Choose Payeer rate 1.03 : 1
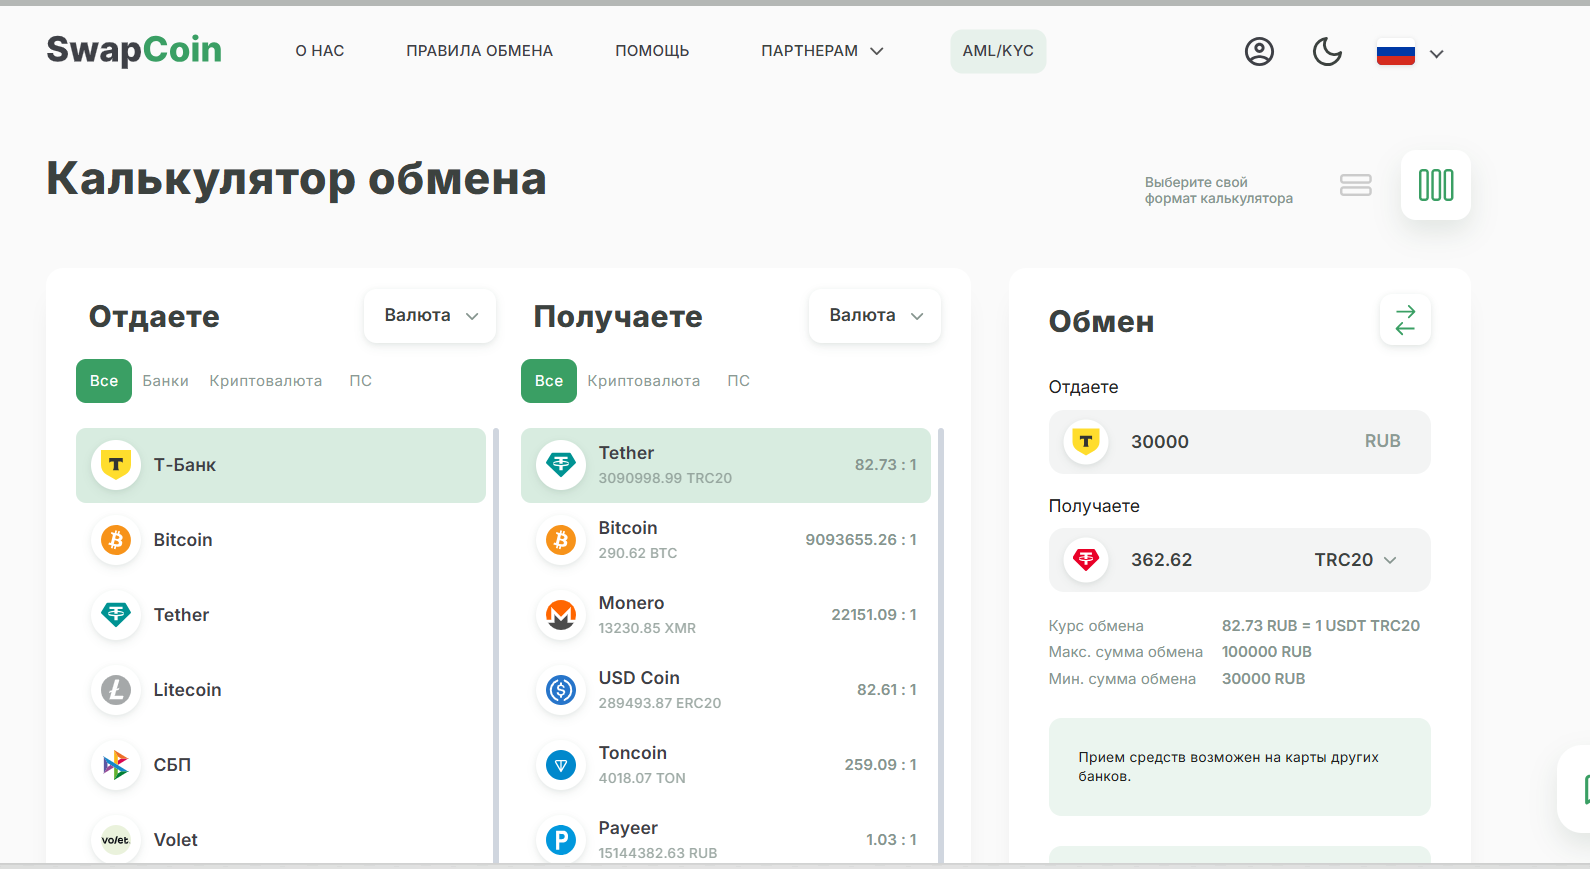This screenshot has width=1590, height=869. [x=892, y=840]
